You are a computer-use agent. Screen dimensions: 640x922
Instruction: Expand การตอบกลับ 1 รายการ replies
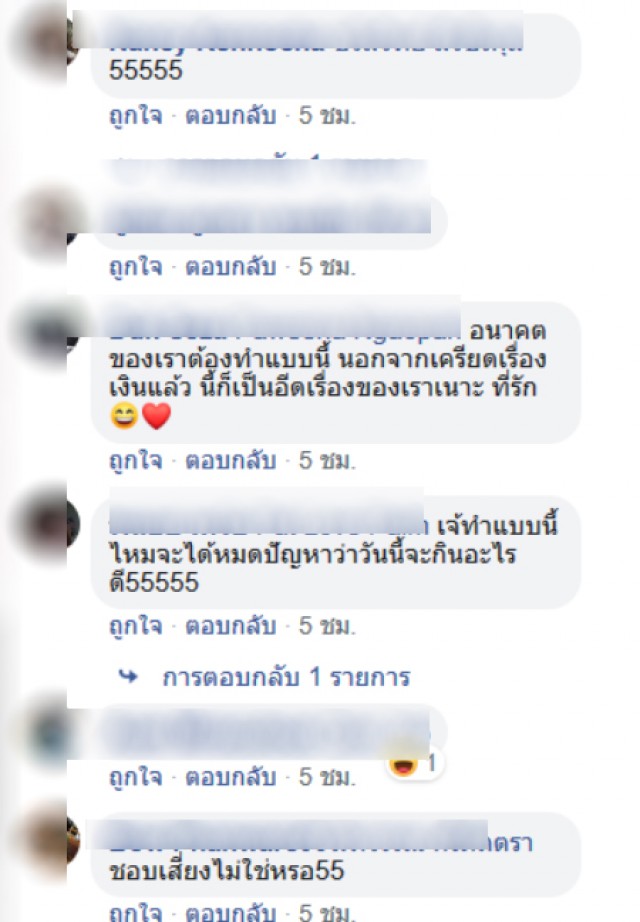coord(286,677)
